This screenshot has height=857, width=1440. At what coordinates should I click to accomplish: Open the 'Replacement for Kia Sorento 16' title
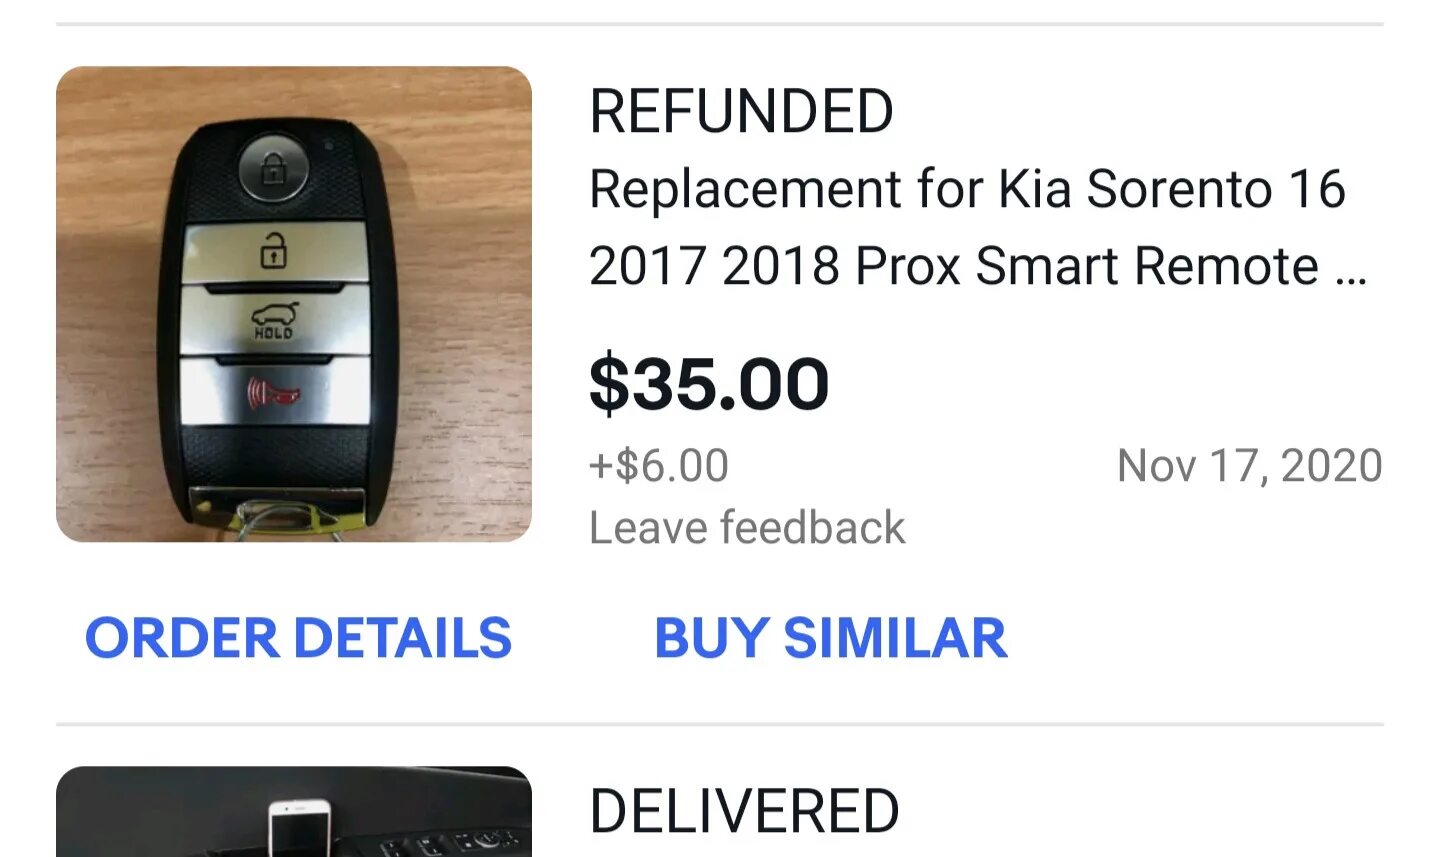pyautogui.click(x=967, y=189)
